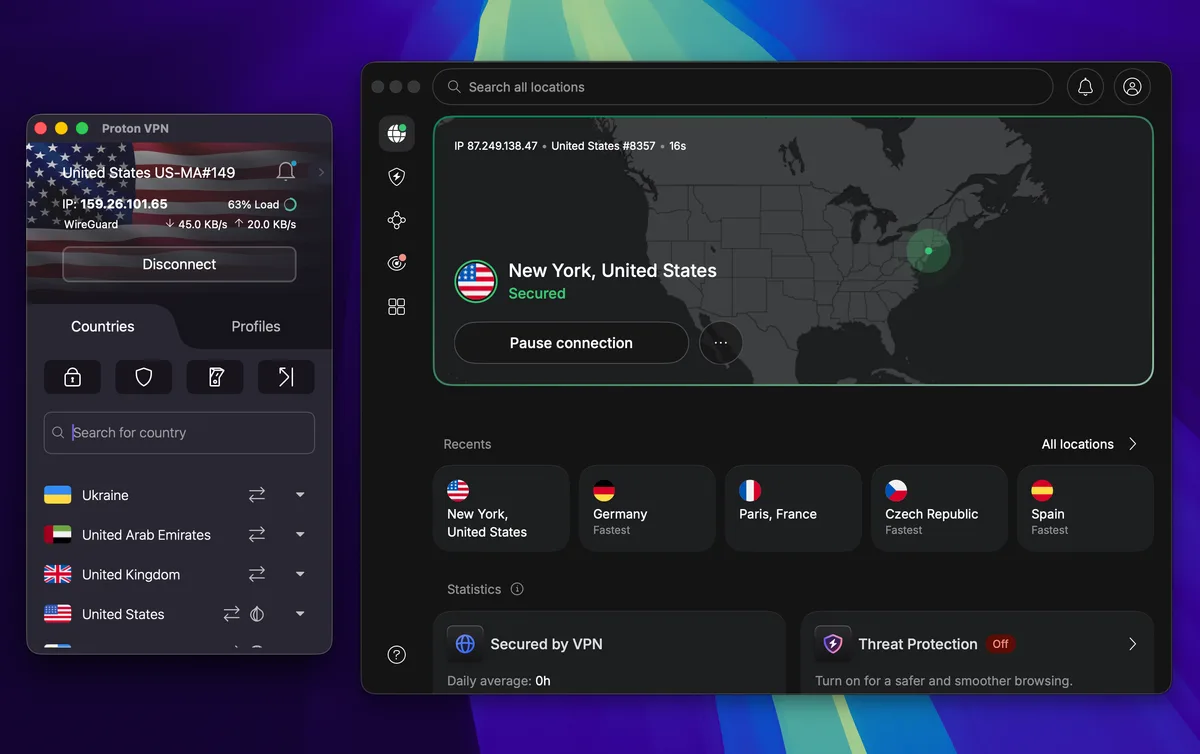Click the US flag beside New York, United States
1200x754 pixels.
coord(476,281)
